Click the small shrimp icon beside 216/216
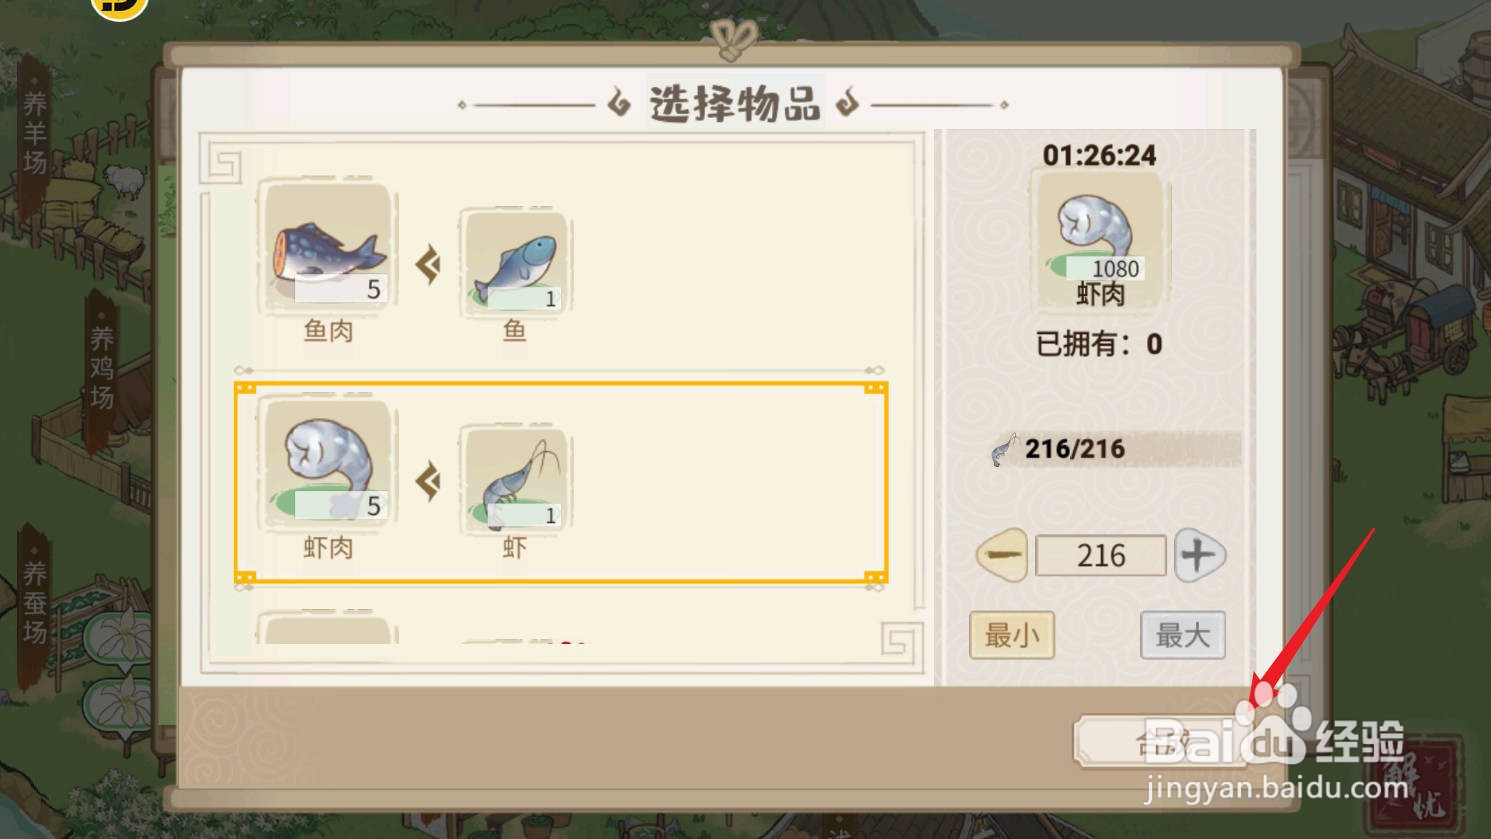The image size is (1491, 839). (x=1003, y=450)
